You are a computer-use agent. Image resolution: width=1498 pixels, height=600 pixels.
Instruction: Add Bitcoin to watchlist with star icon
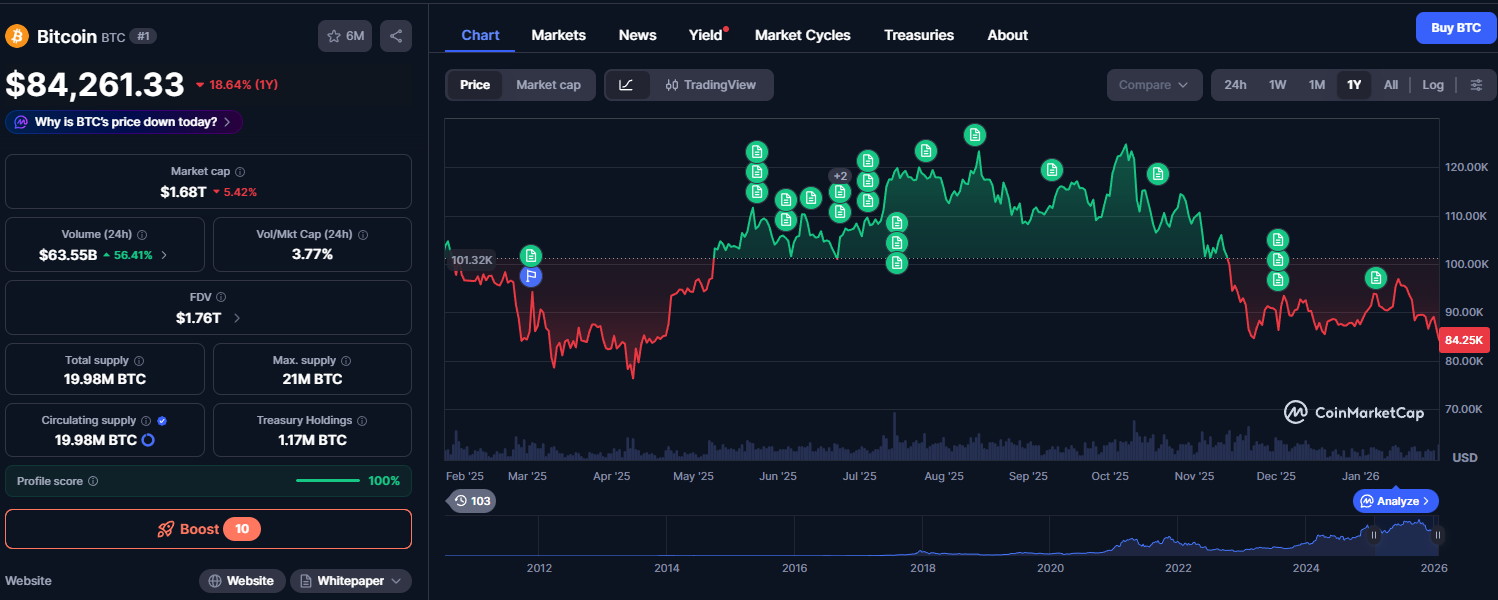(x=345, y=36)
